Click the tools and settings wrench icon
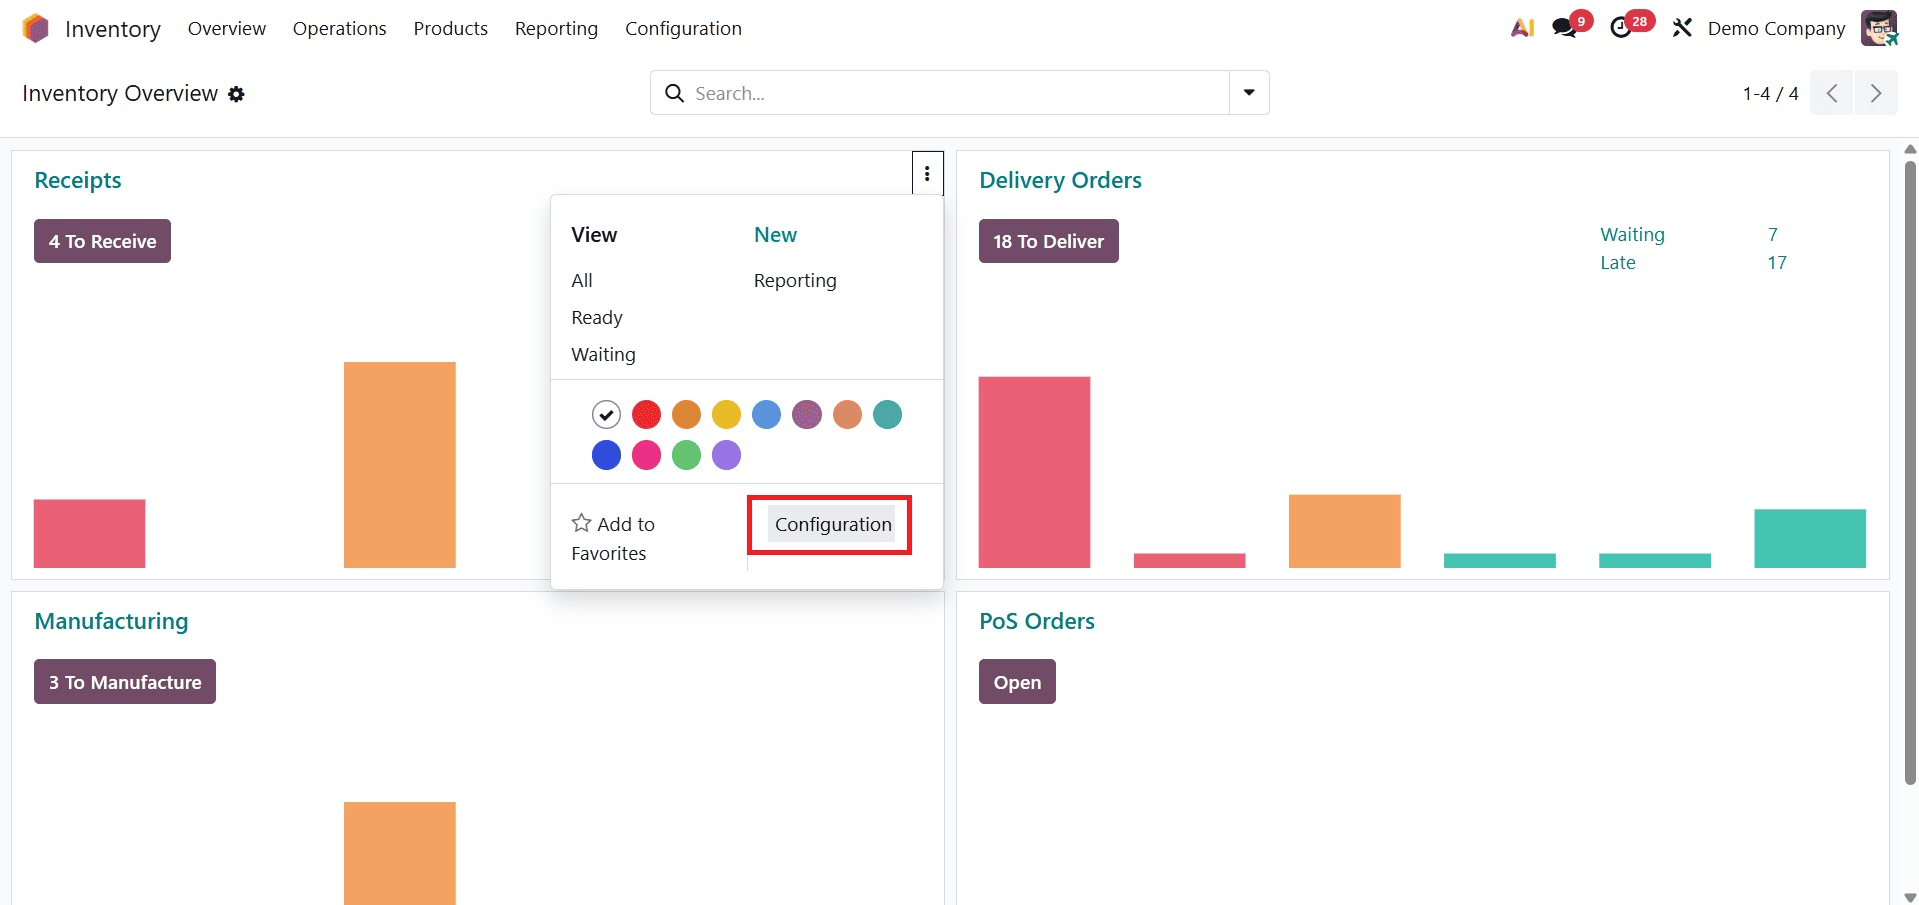This screenshot has width=1919, height=905. 1681,27
